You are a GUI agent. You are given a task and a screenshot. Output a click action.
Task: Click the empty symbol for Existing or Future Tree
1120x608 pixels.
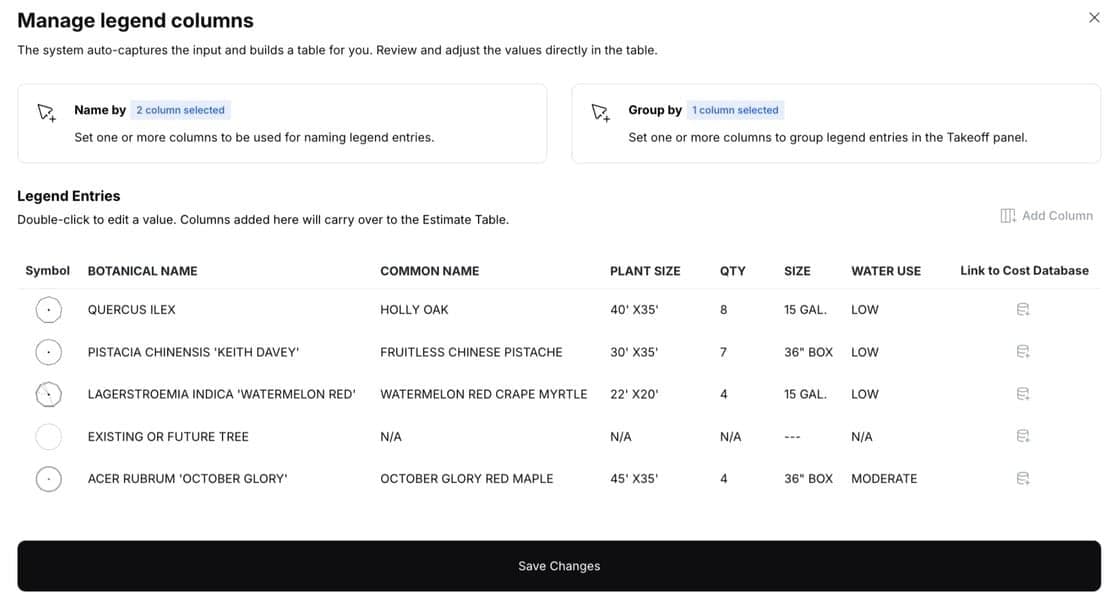[x=49, y=436]
